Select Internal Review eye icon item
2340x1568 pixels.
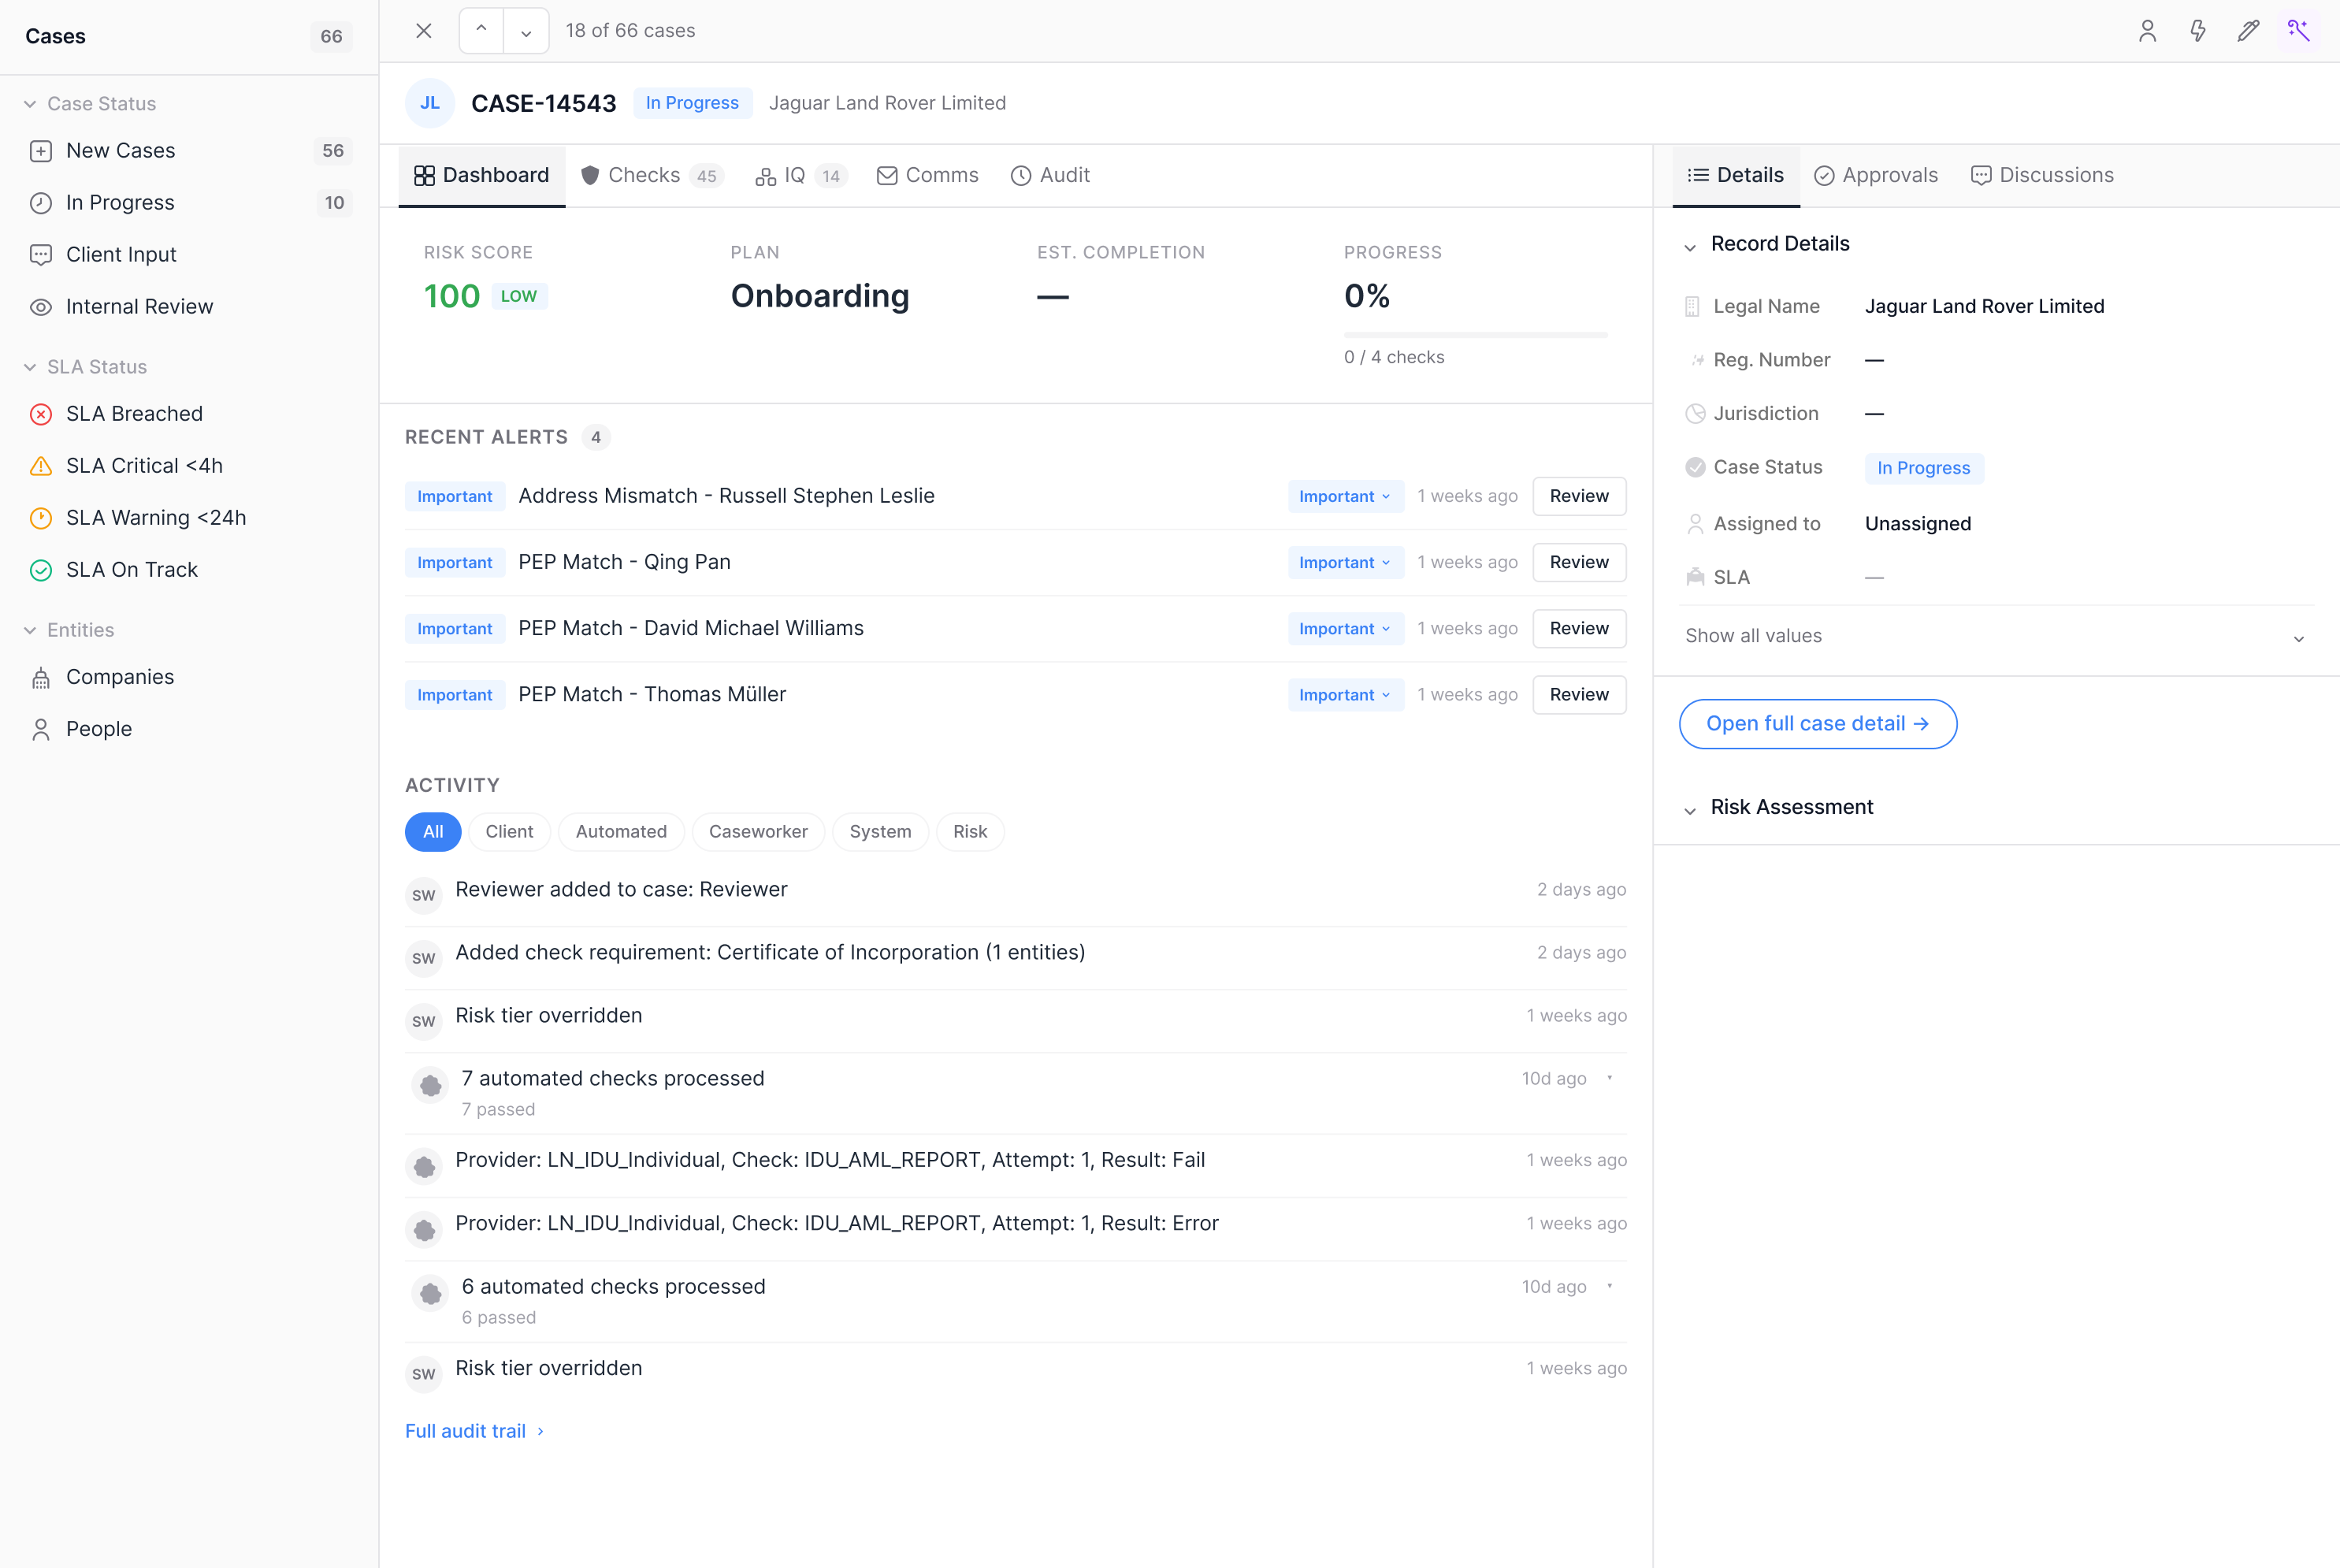pyautogui.click(x=139, y=307)
